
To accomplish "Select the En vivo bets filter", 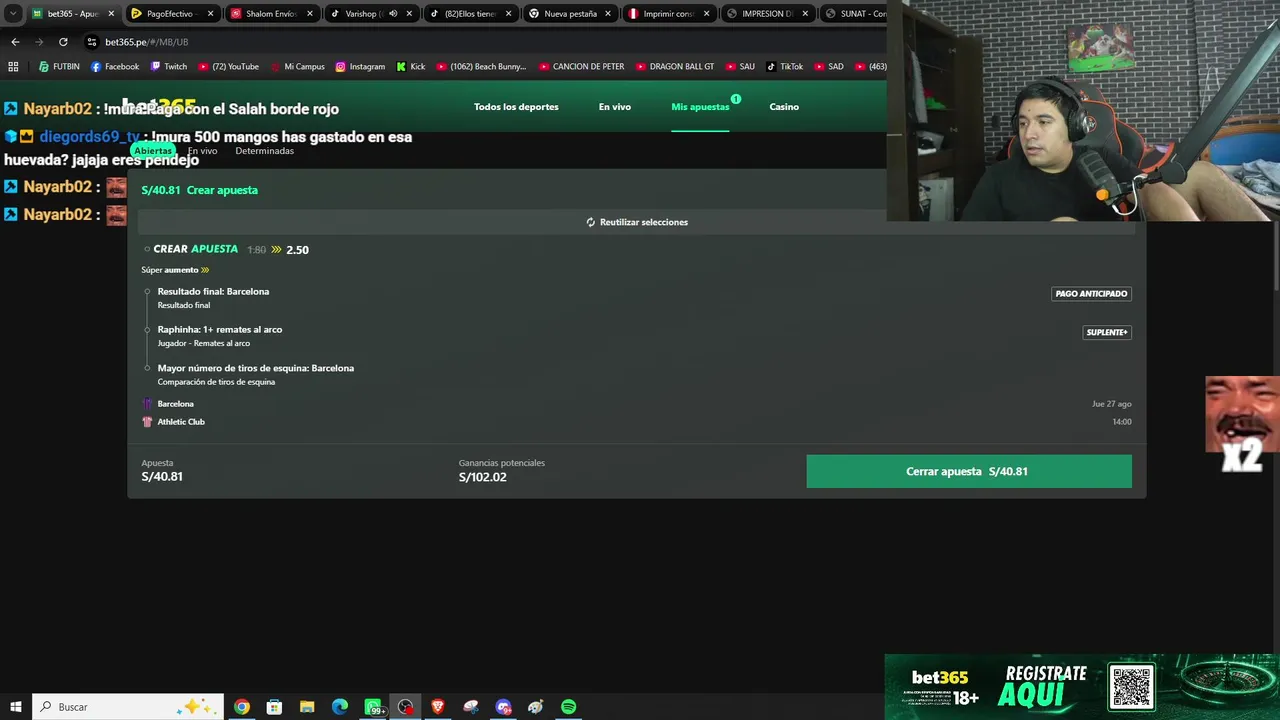I will pyautogui.click(x=202, y=151).
